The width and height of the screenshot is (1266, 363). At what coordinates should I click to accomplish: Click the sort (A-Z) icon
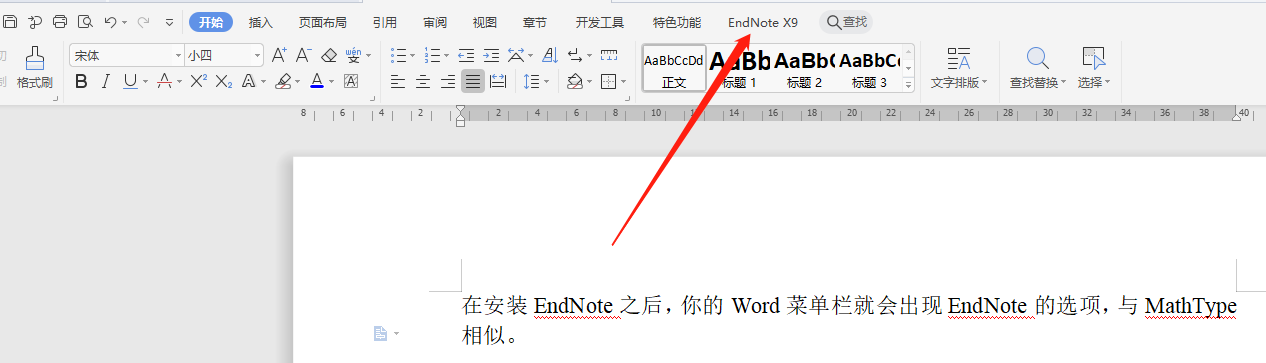tap(549, 55)
